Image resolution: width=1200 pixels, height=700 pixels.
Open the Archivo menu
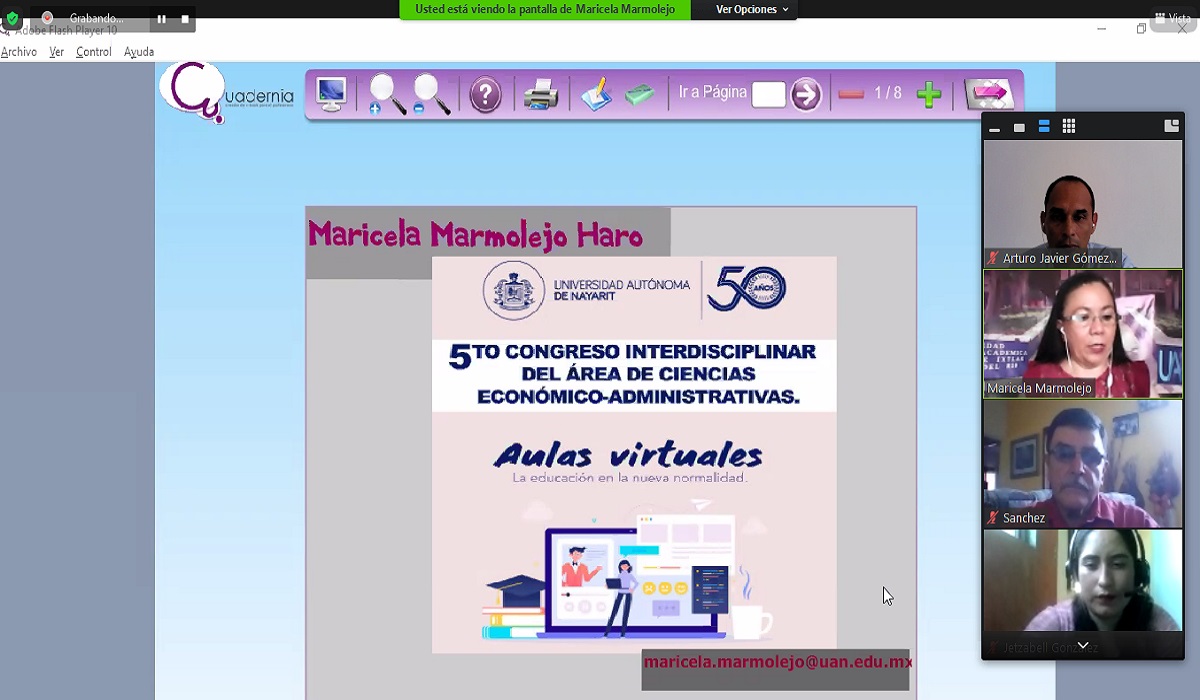[x=19, y=52]
